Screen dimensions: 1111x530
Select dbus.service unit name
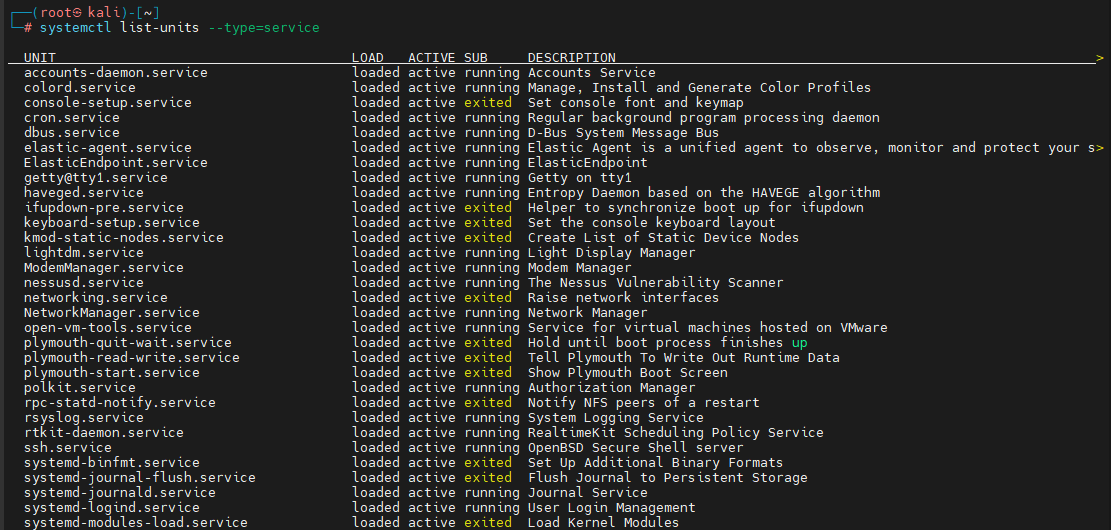coord(72,132)
